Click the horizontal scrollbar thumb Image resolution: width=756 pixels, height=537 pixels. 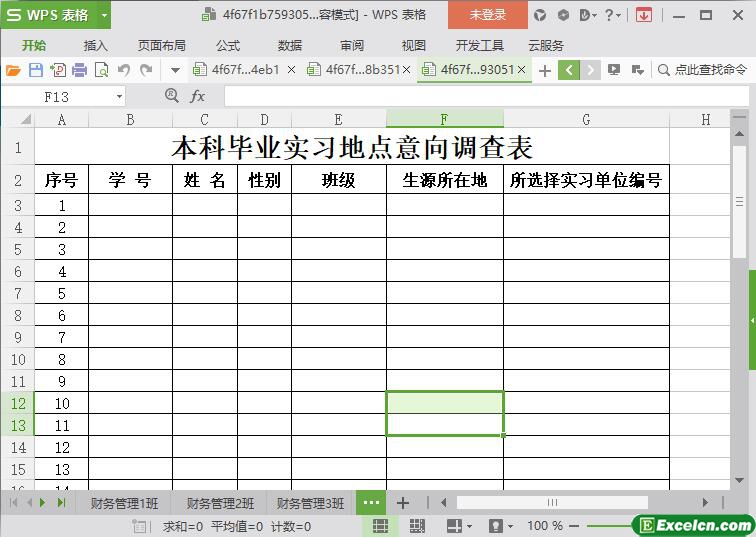pos(552,503)
